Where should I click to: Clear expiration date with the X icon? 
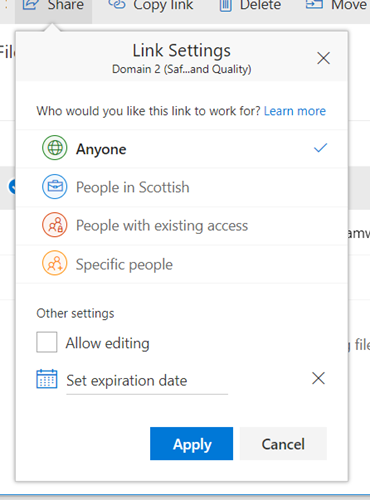(x=318, y=378)
